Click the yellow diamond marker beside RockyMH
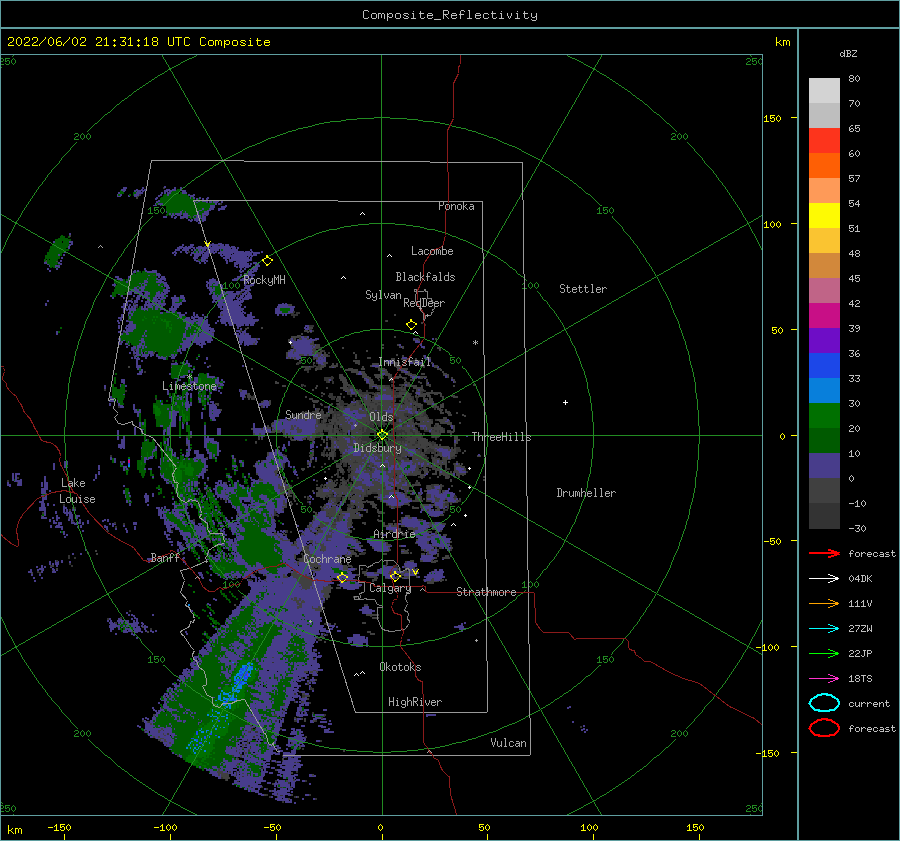 click(x=267, y=260)
